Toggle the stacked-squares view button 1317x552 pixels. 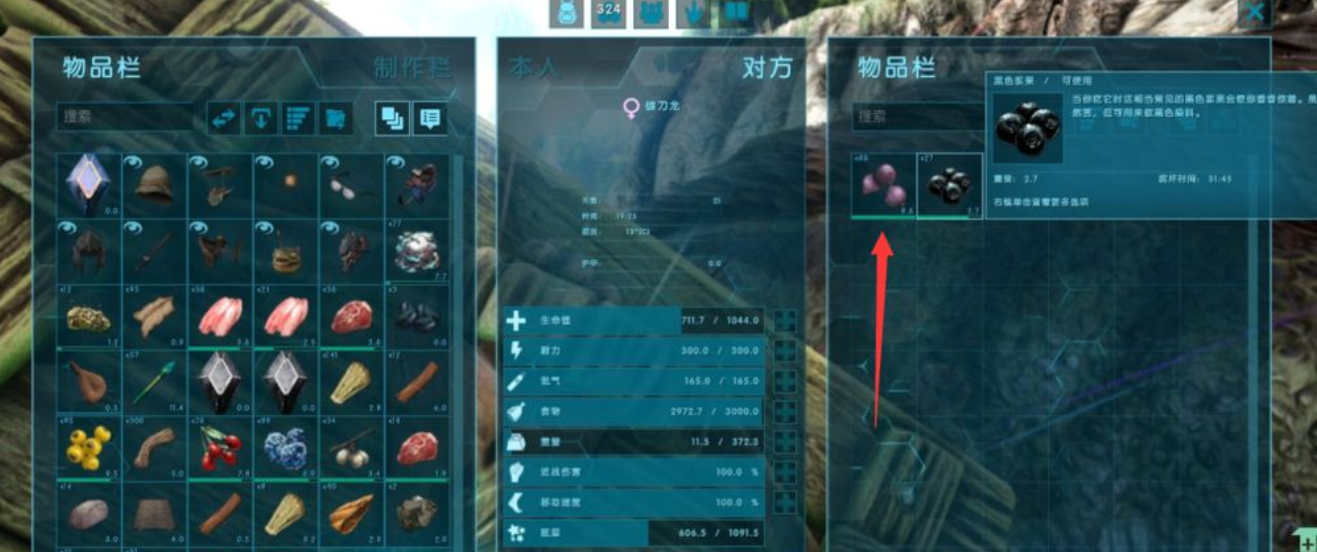coord(392,118)
